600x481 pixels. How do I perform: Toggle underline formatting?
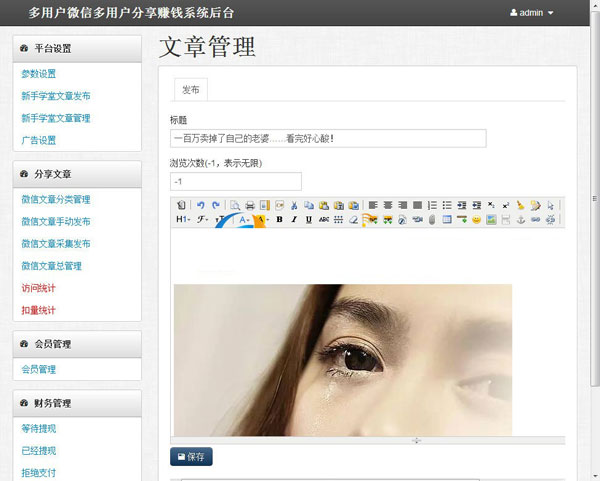coord(309,219)
